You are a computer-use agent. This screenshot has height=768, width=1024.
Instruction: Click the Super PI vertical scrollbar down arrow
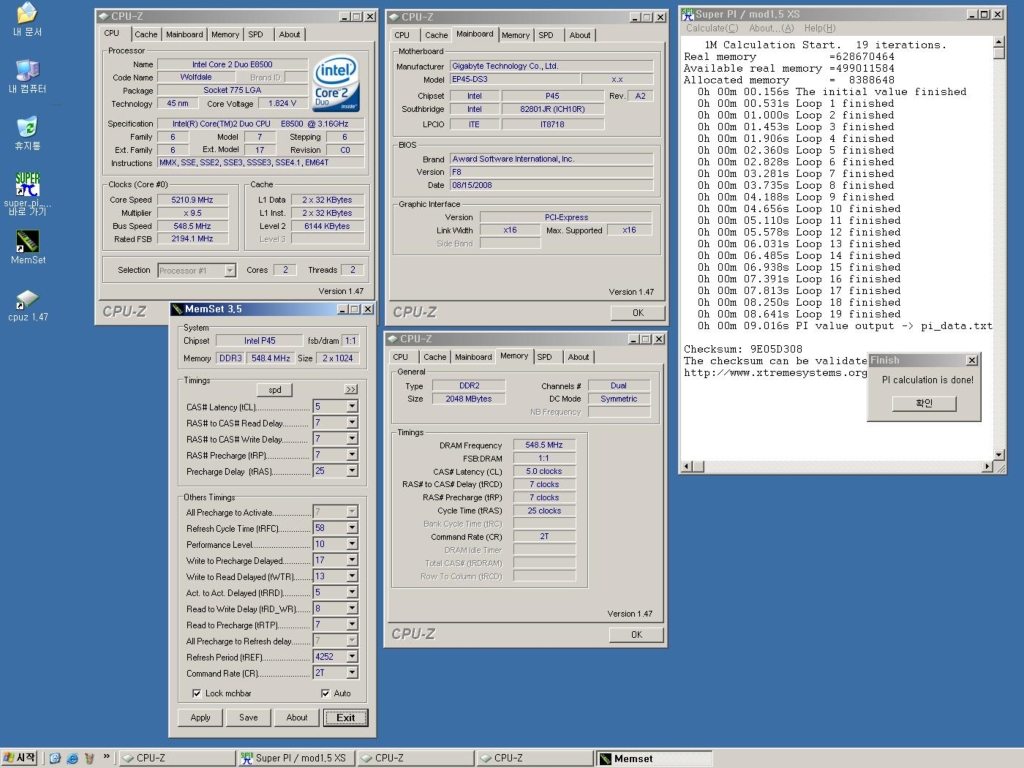coord(999,455)
